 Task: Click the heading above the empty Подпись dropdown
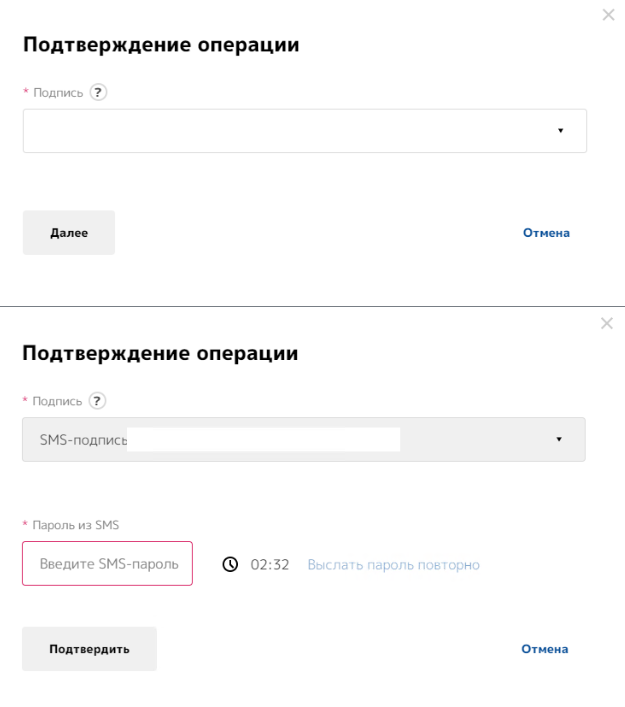(x=161, y=46)
